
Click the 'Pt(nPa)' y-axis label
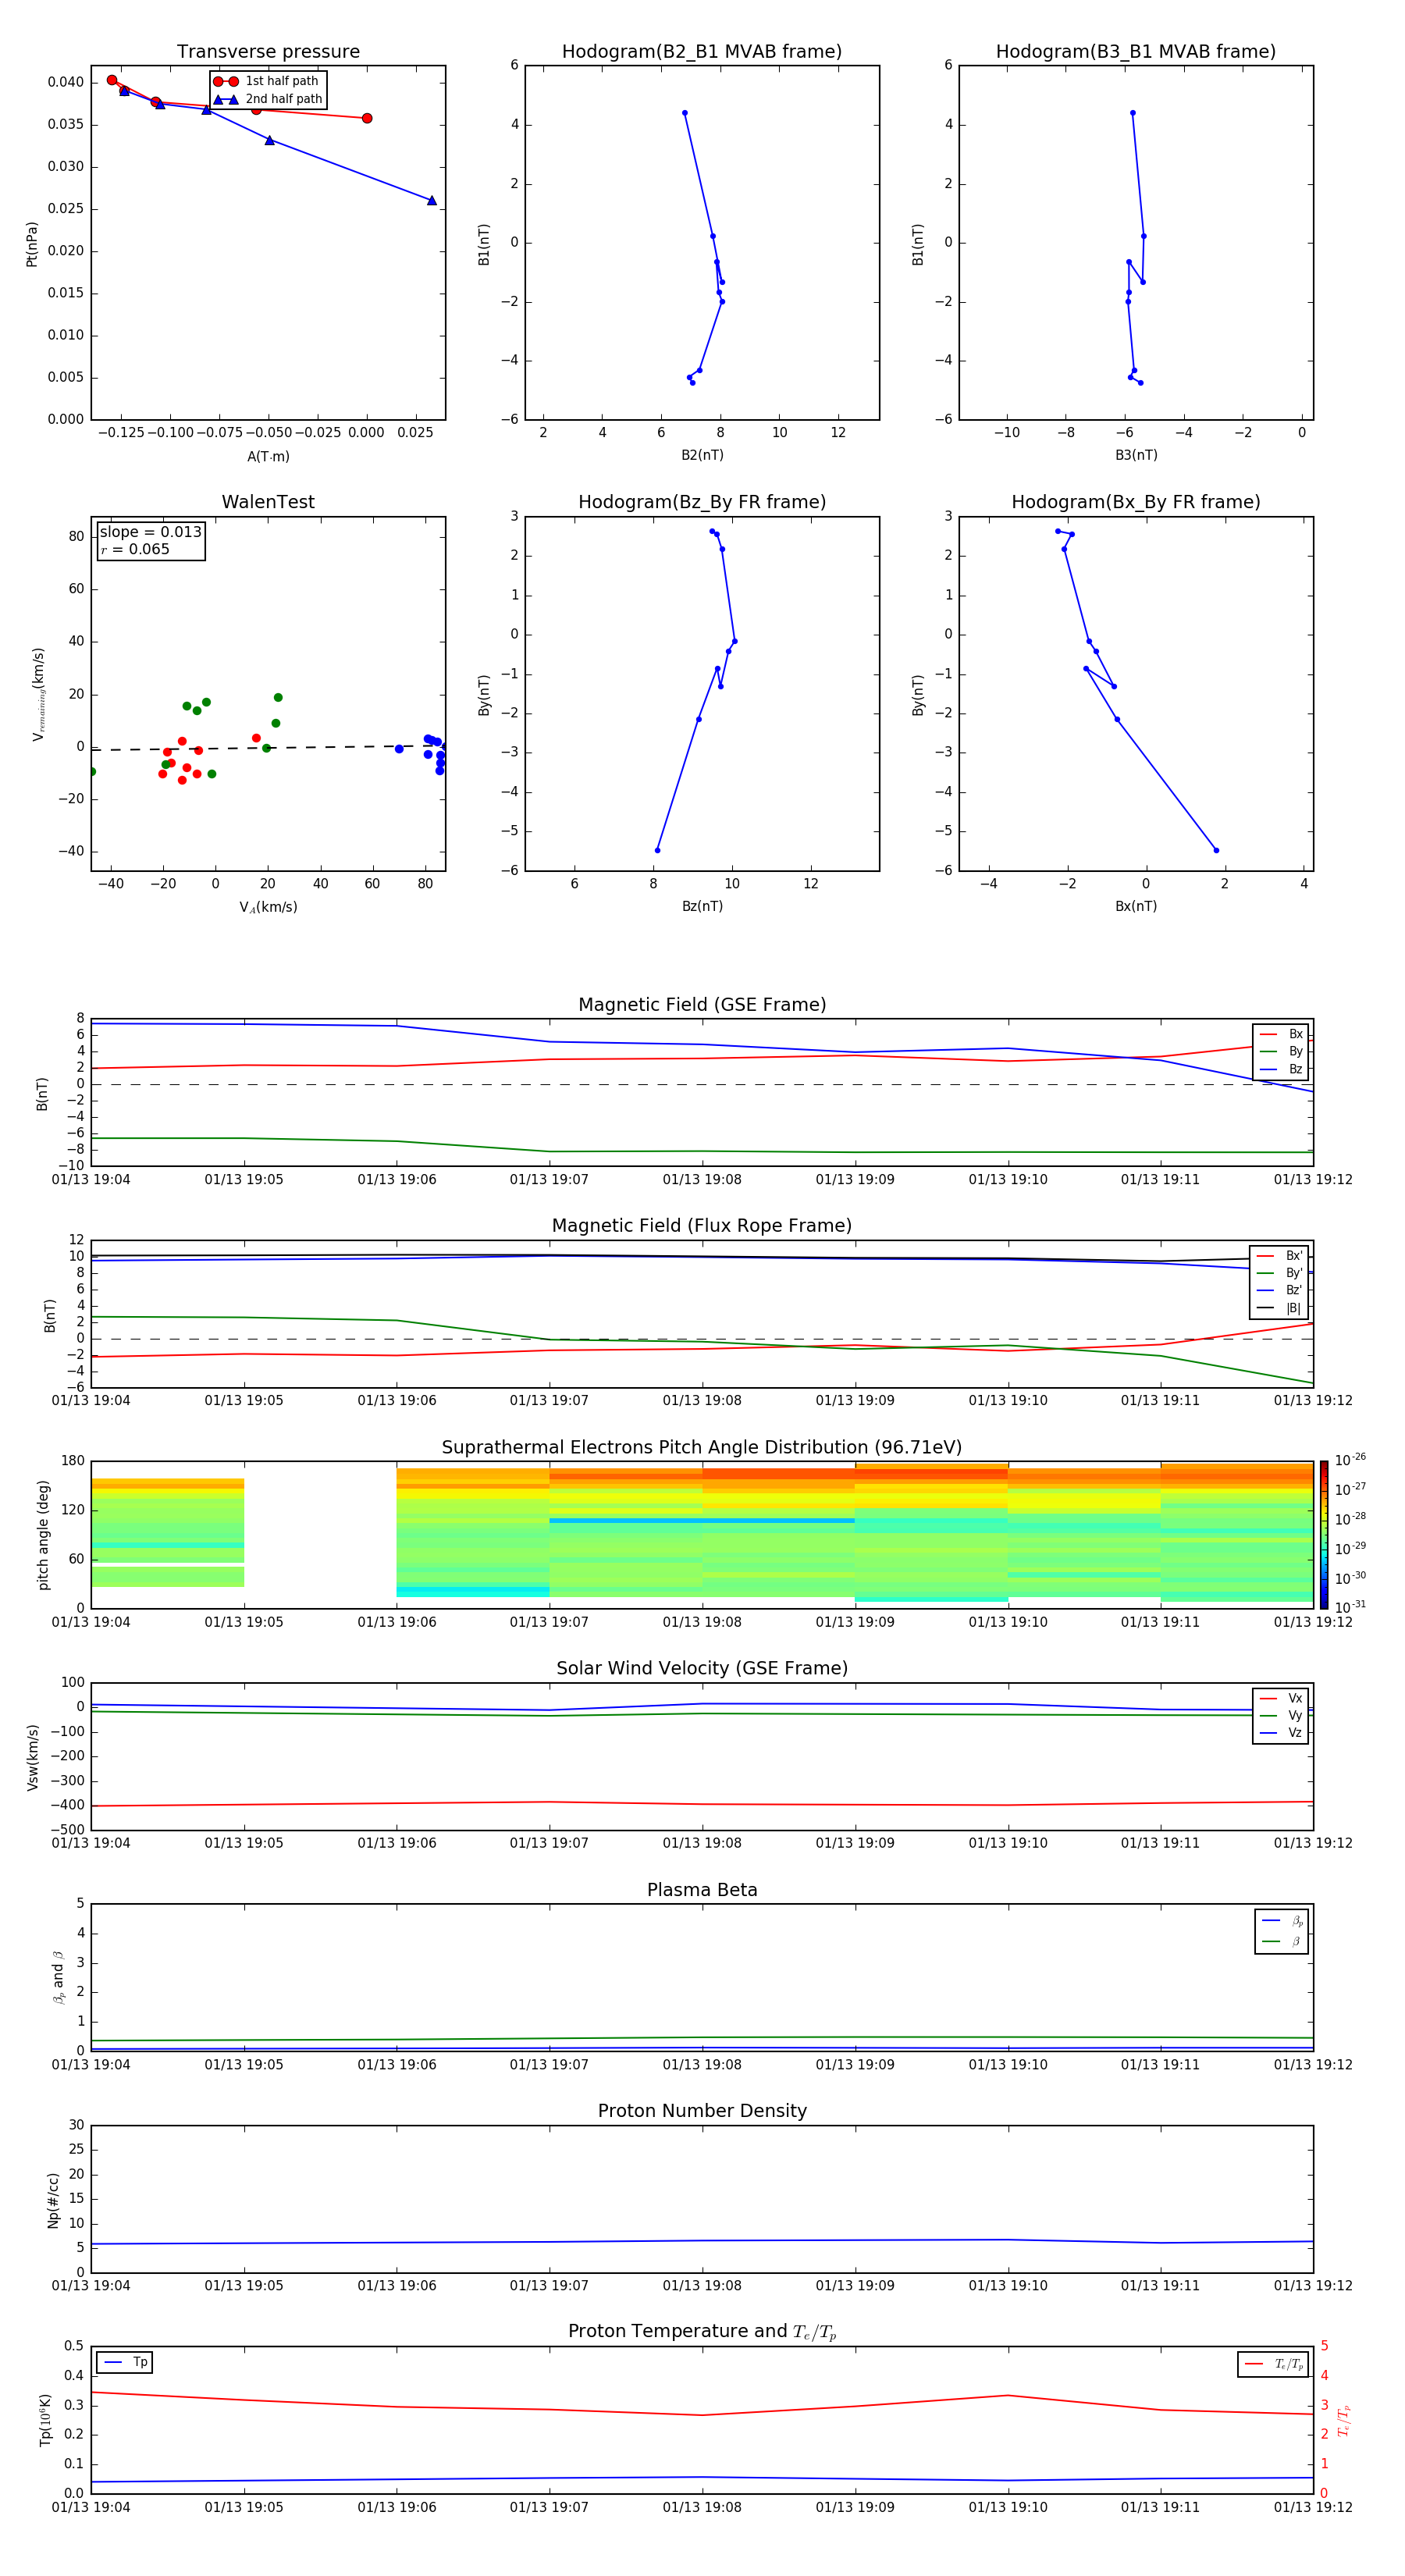[x=32, y=244]
